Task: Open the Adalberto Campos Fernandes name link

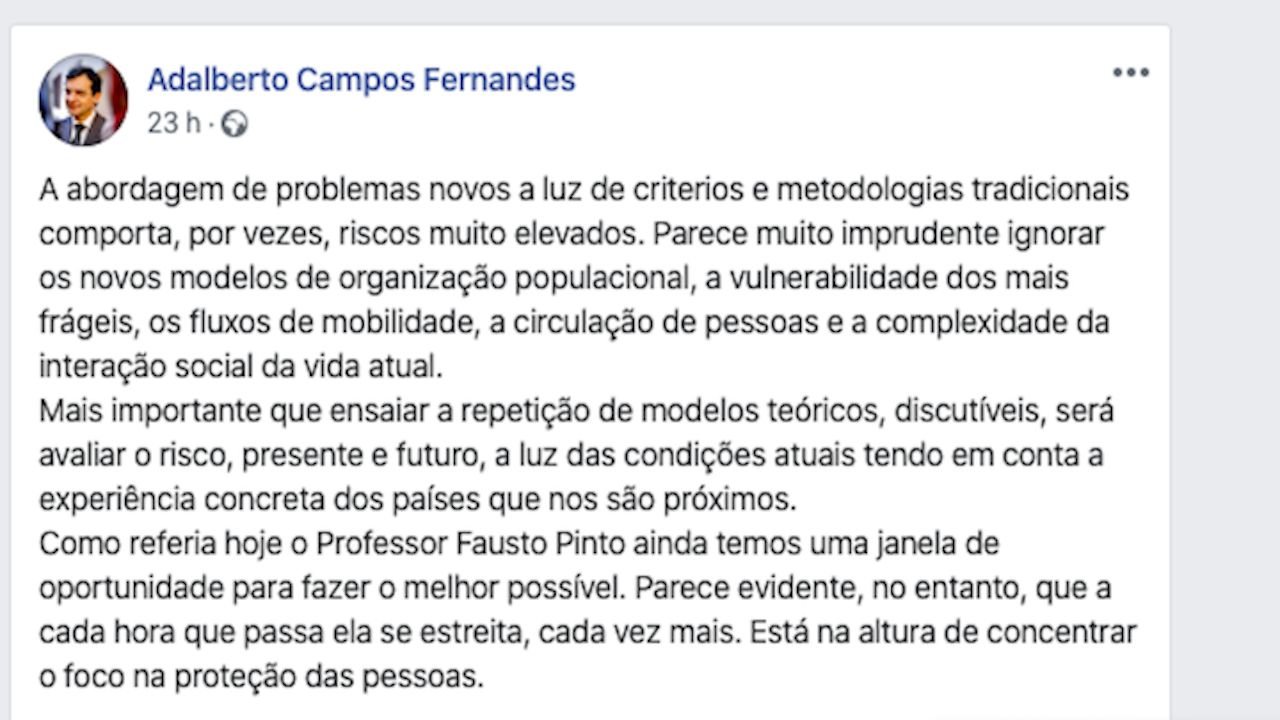Action: 361,79
